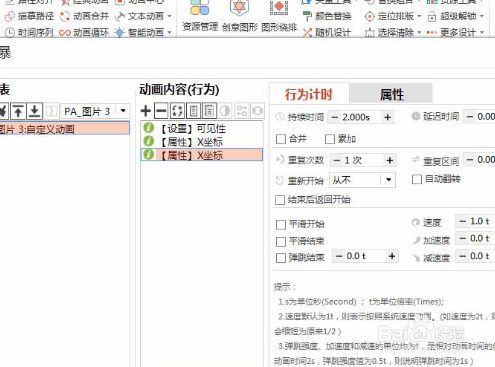Click info icon of unselected 【属性】X坐标 row
The width and height of the screenshot is (495, 367).
[149, 141]
